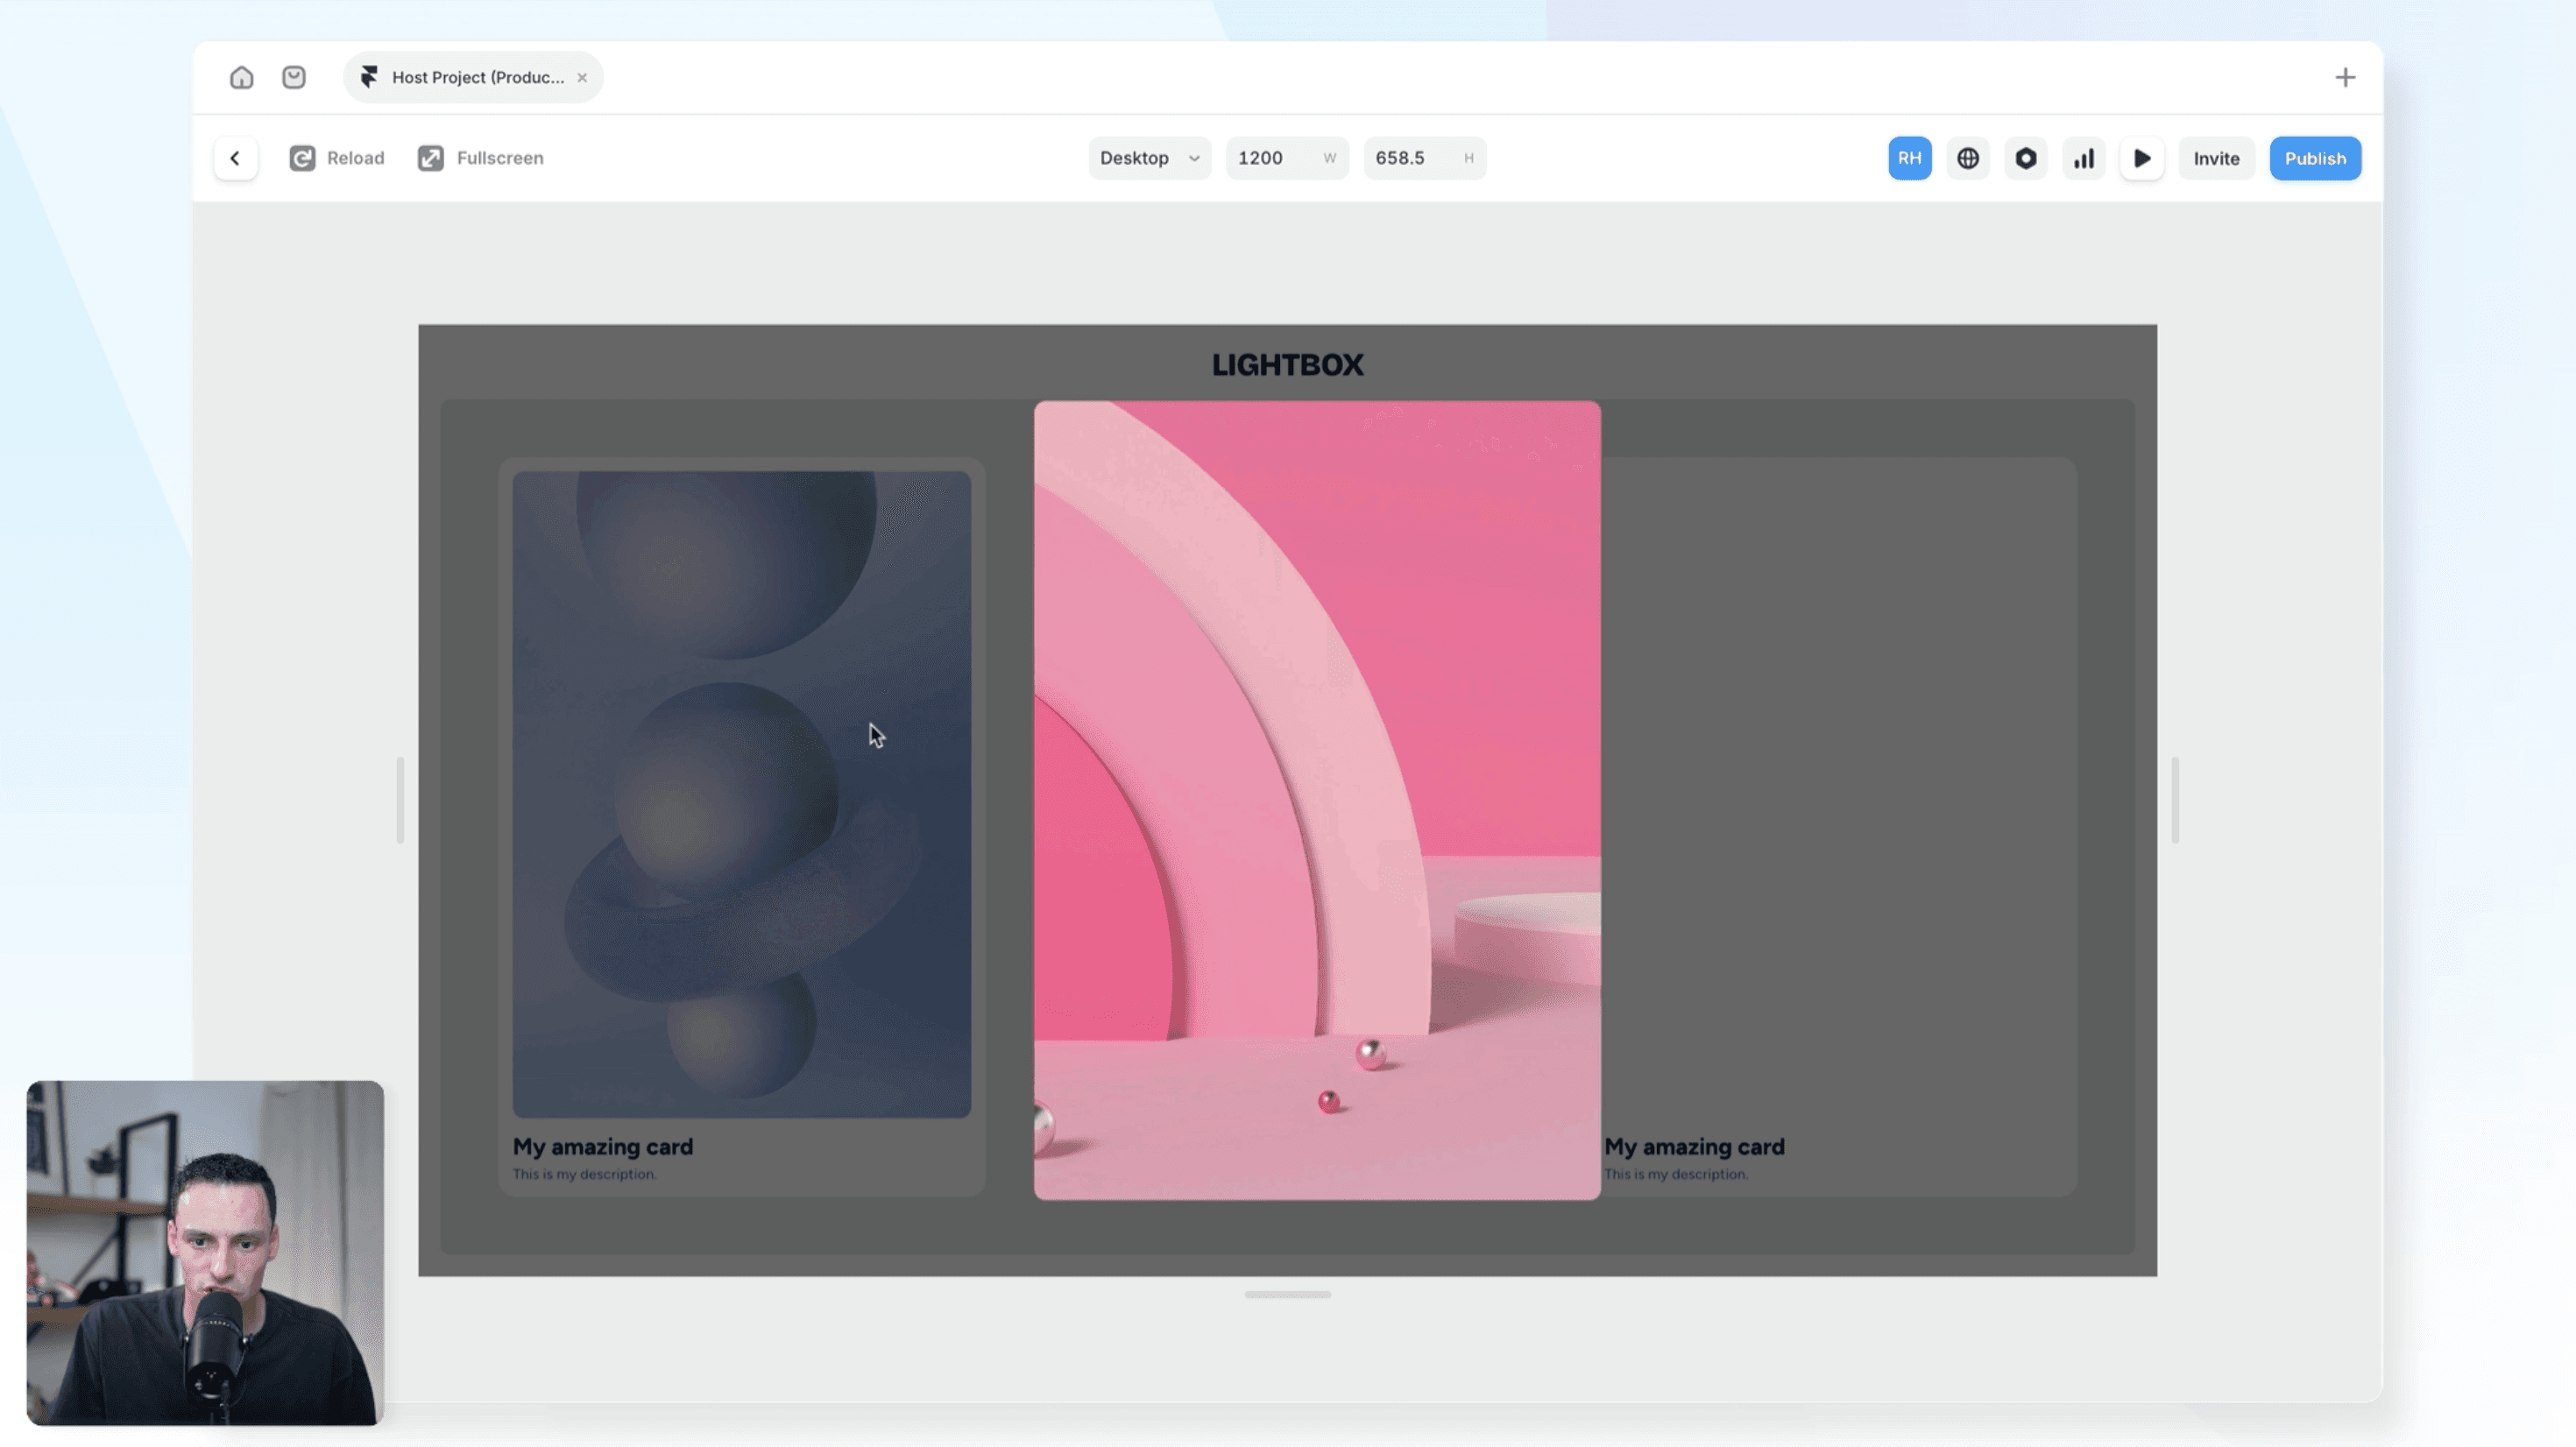Go back using the left chevron button
2576x1447 pixels.
click(x=235, y=158)
